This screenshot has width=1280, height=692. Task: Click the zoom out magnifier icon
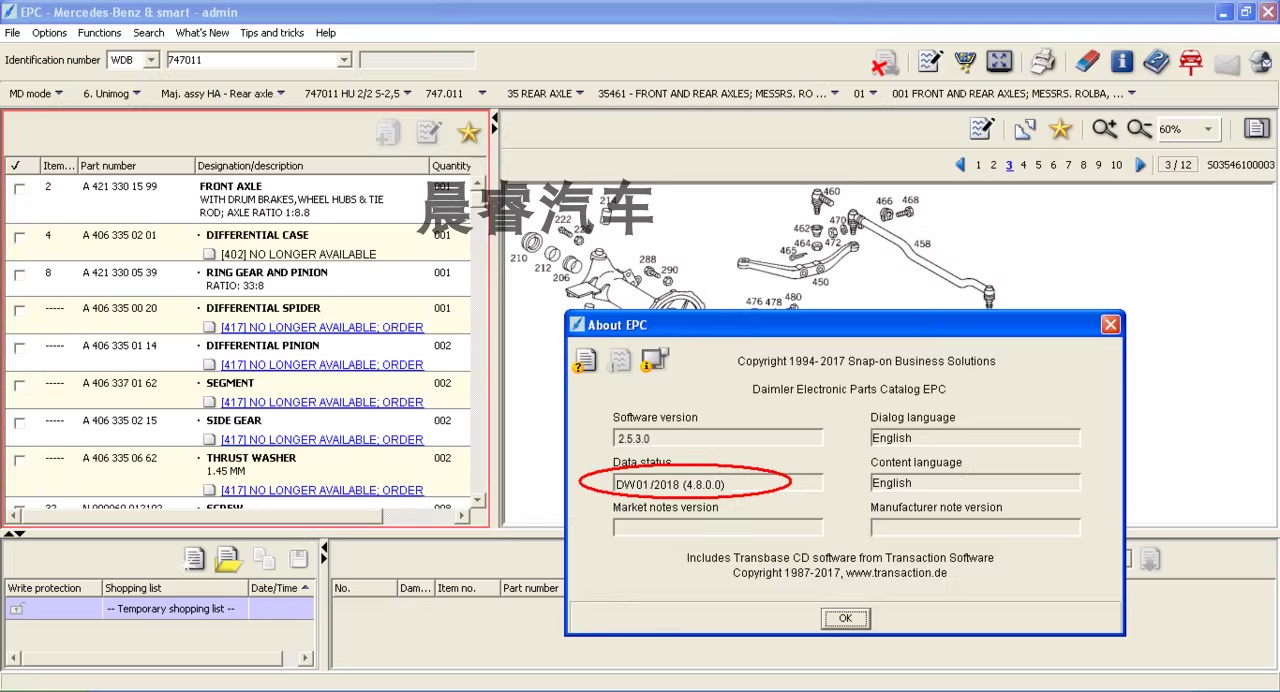tap(1139, 129)
